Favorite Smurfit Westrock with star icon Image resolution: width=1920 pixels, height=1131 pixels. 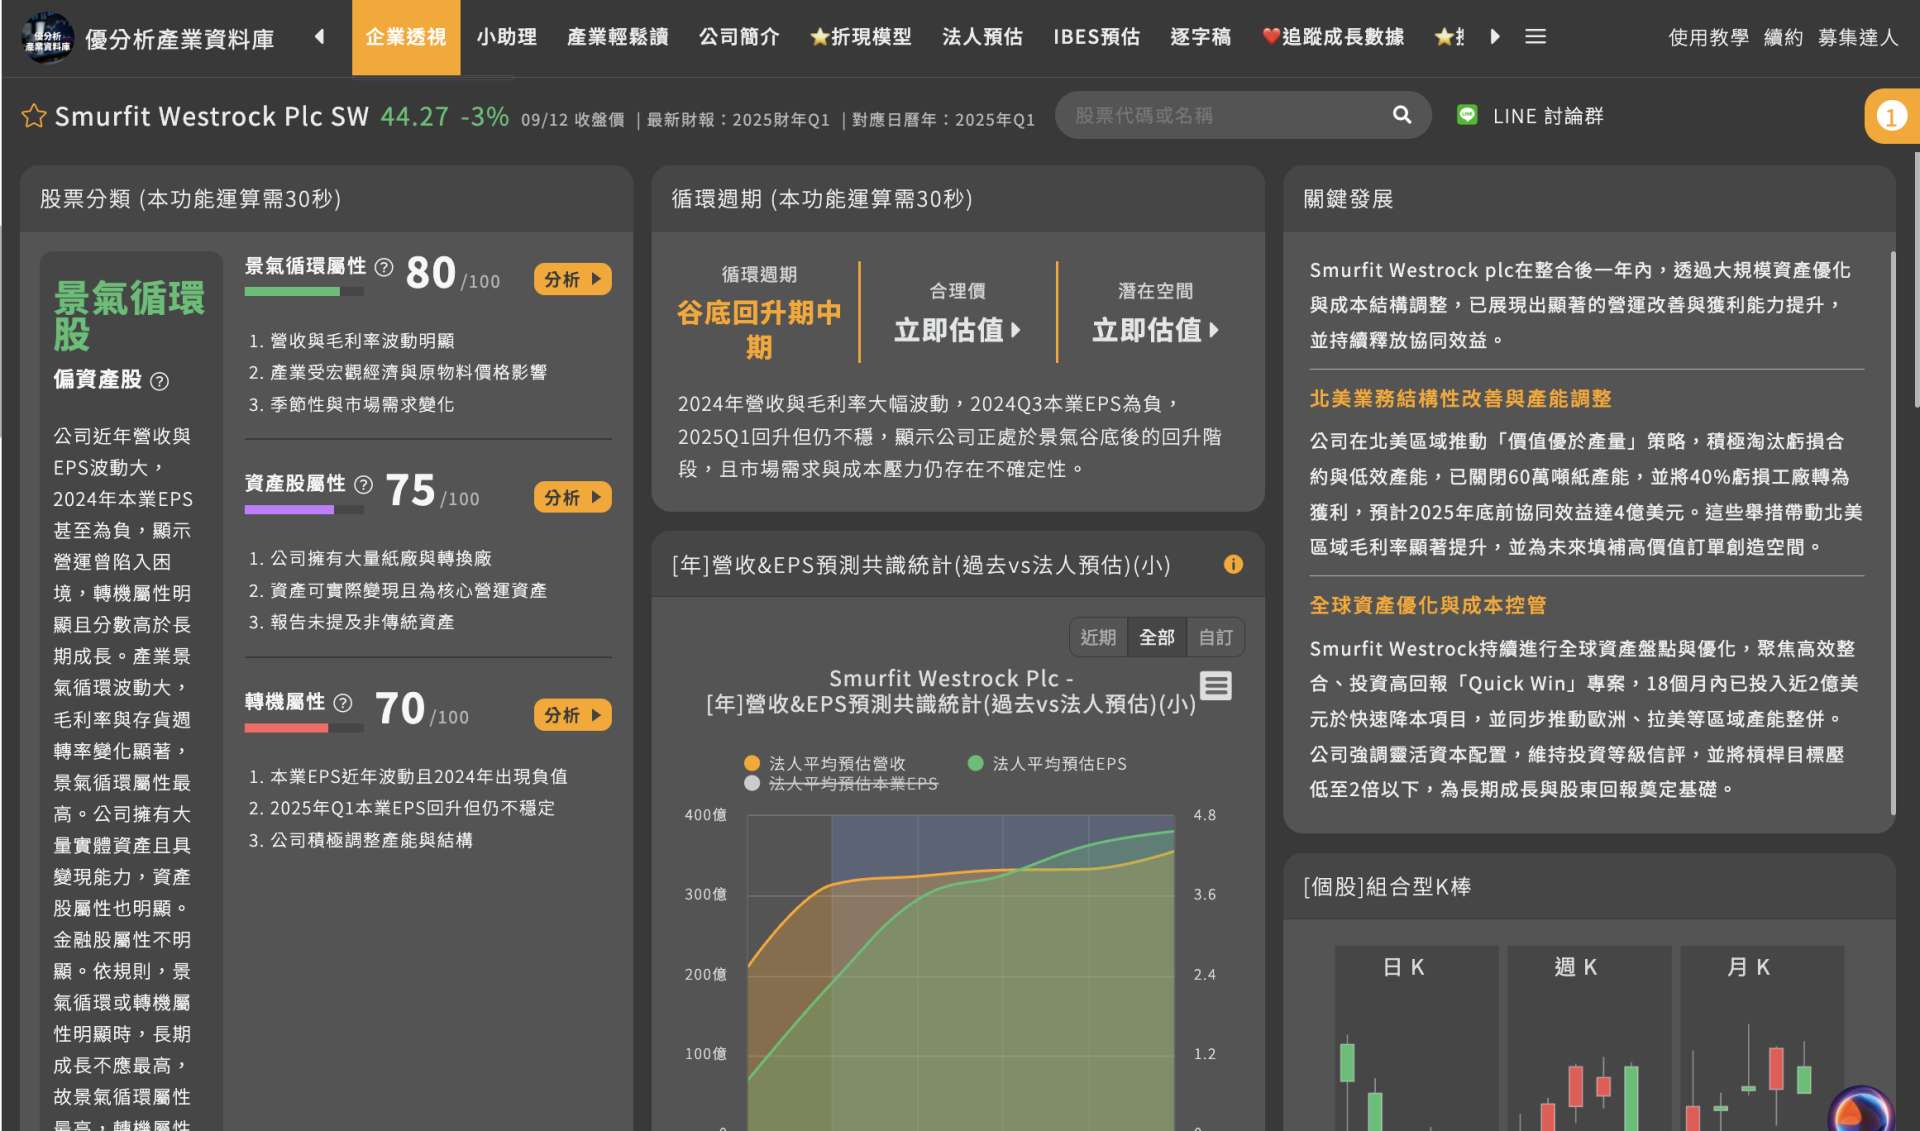point(34,116)
